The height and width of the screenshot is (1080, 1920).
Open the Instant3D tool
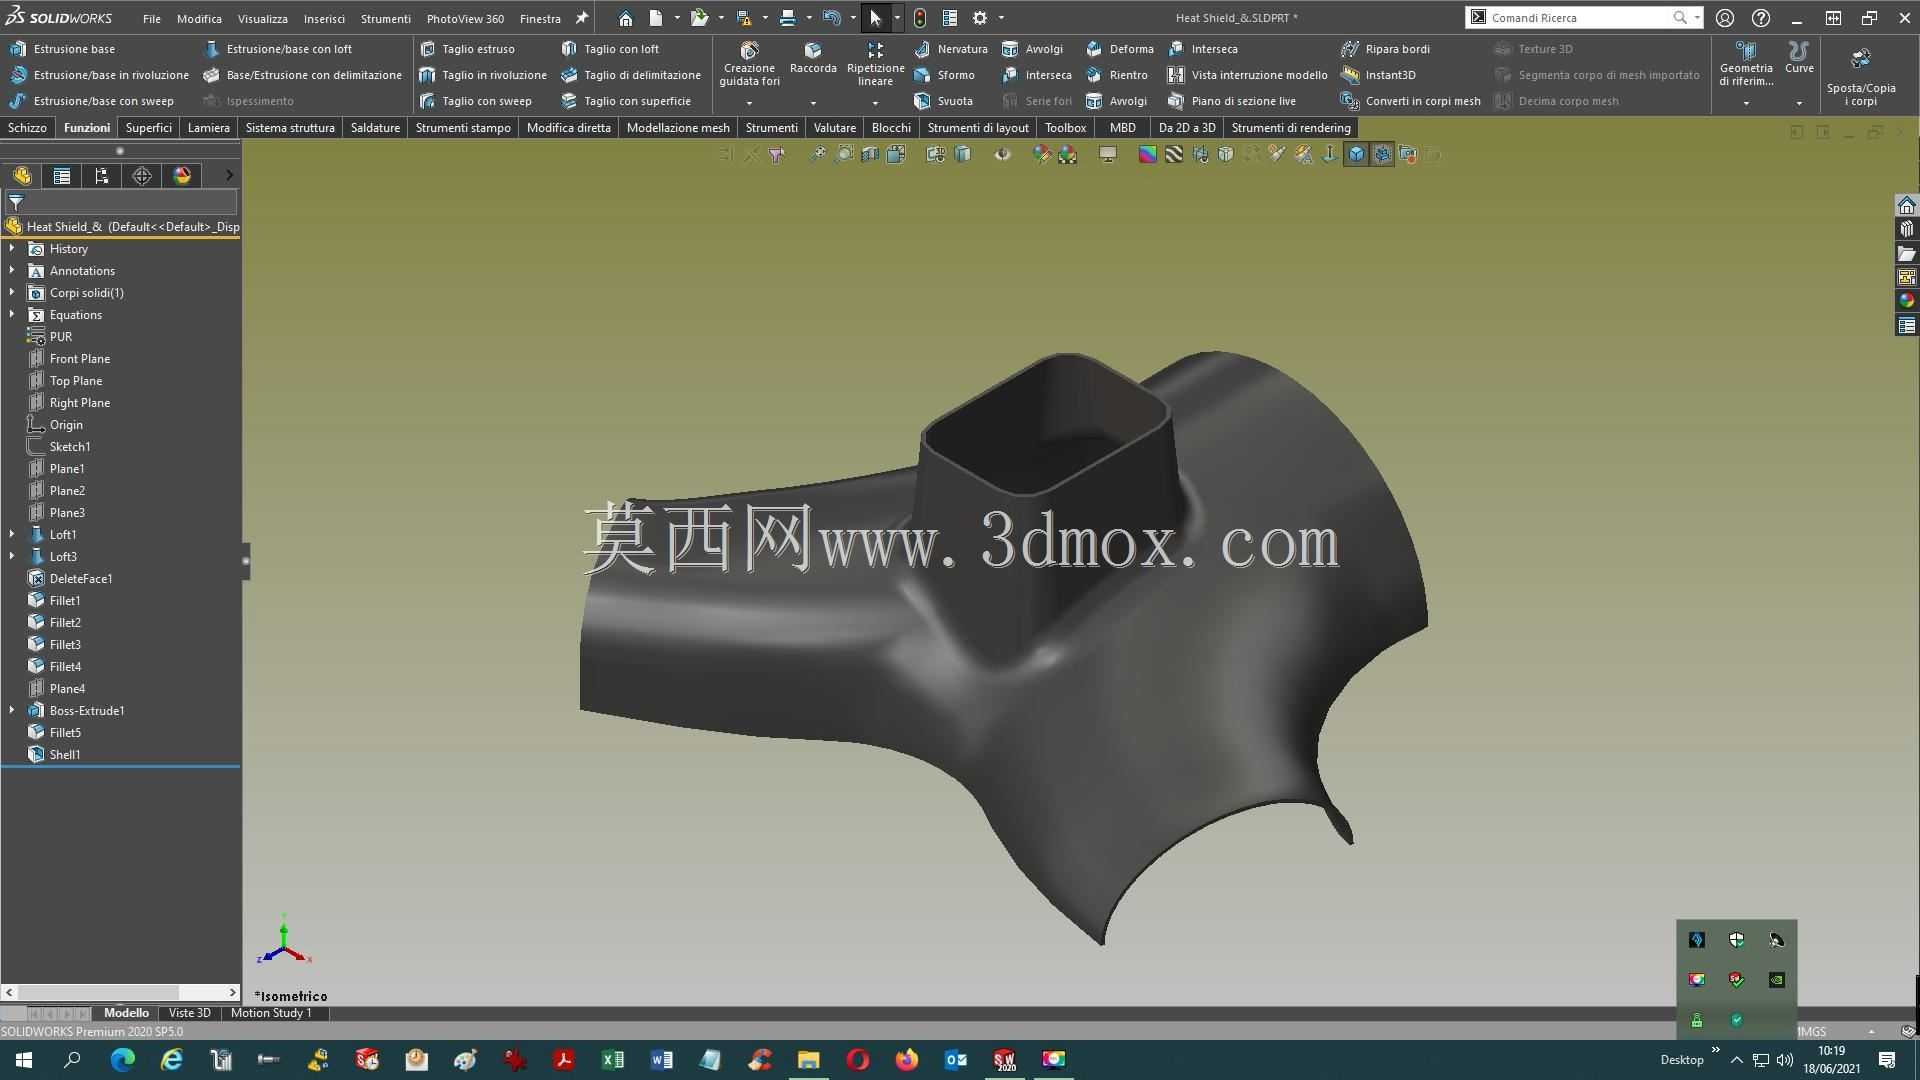click(1378, 75)
